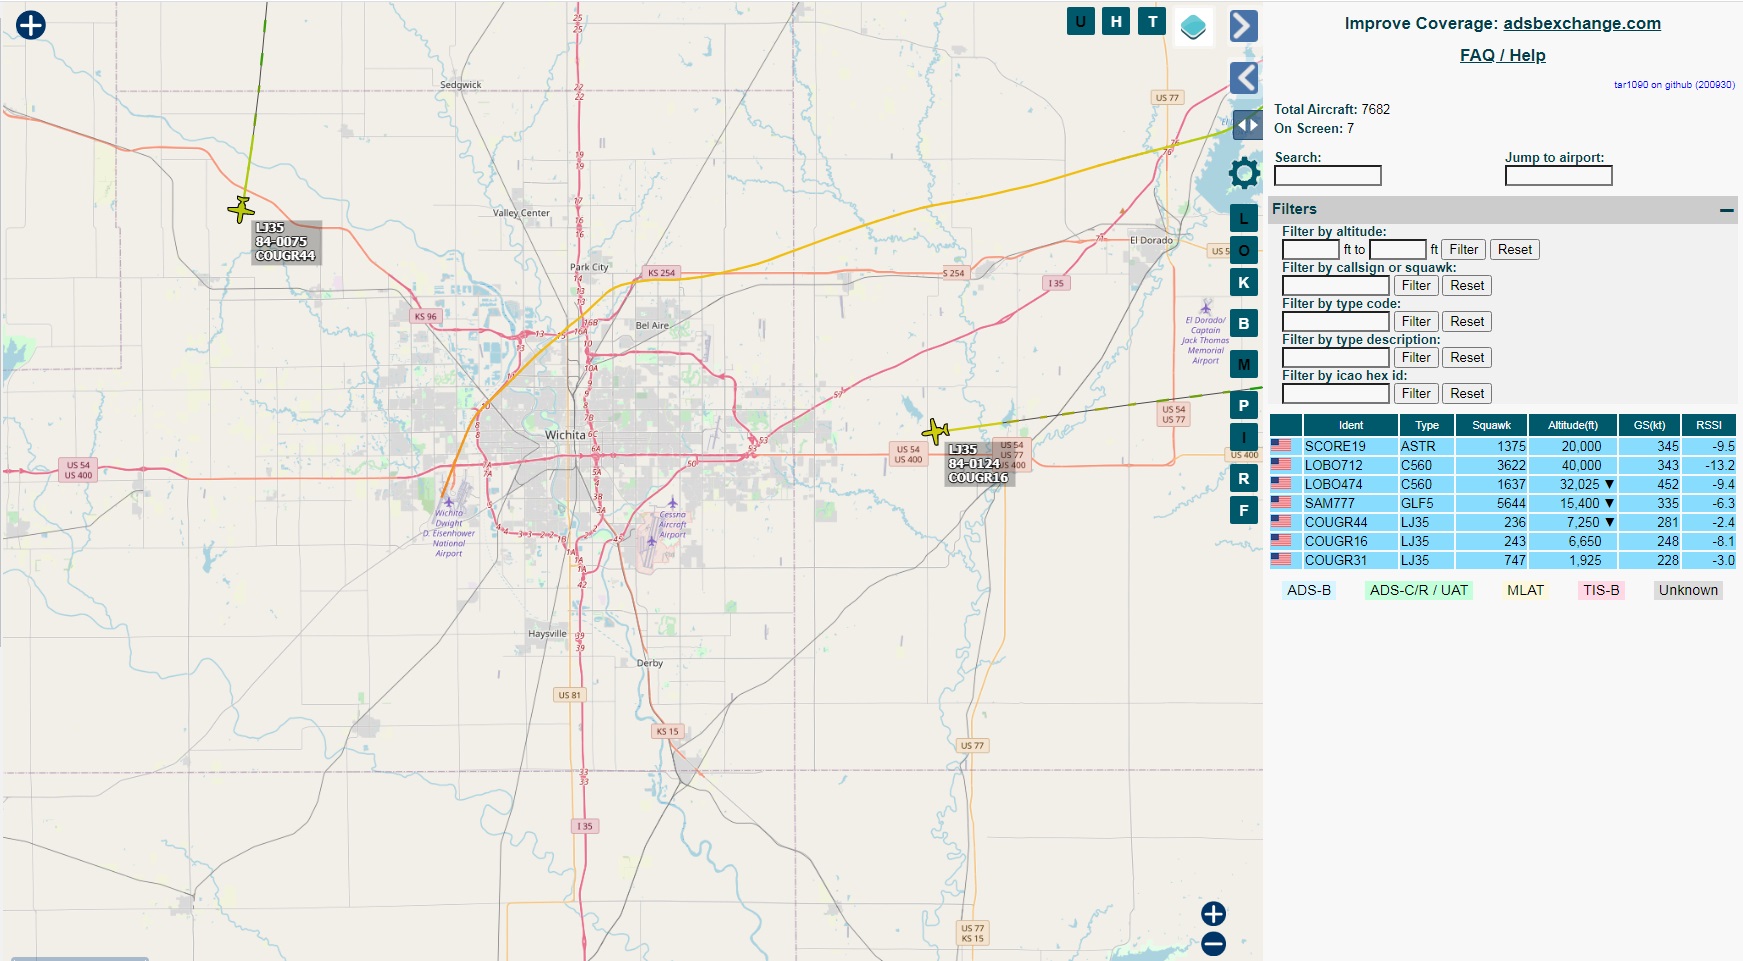This screenshot has height=961, width=1743.
Task: Select the COUGR44 aircraft icon on map
Action: tap(241, 210)
